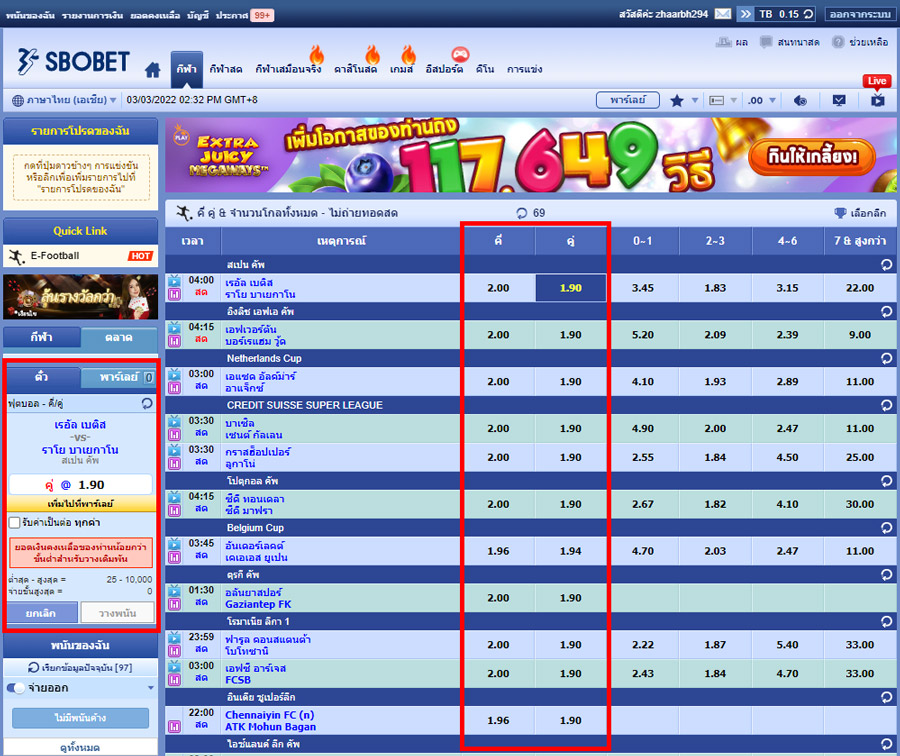This screenshot has height=756, width=900.
Task: Refresh the Netherlands Cup league row
Action: click(886, 358)
